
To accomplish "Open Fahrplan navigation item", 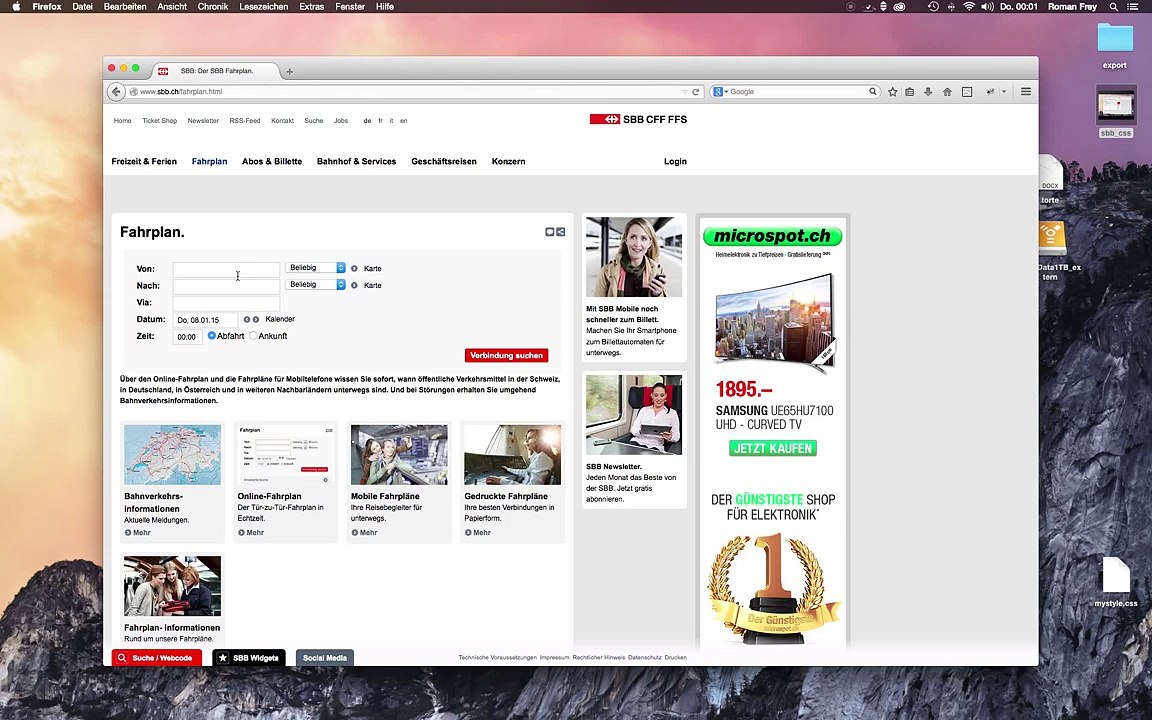I will [x=209, y=162].
